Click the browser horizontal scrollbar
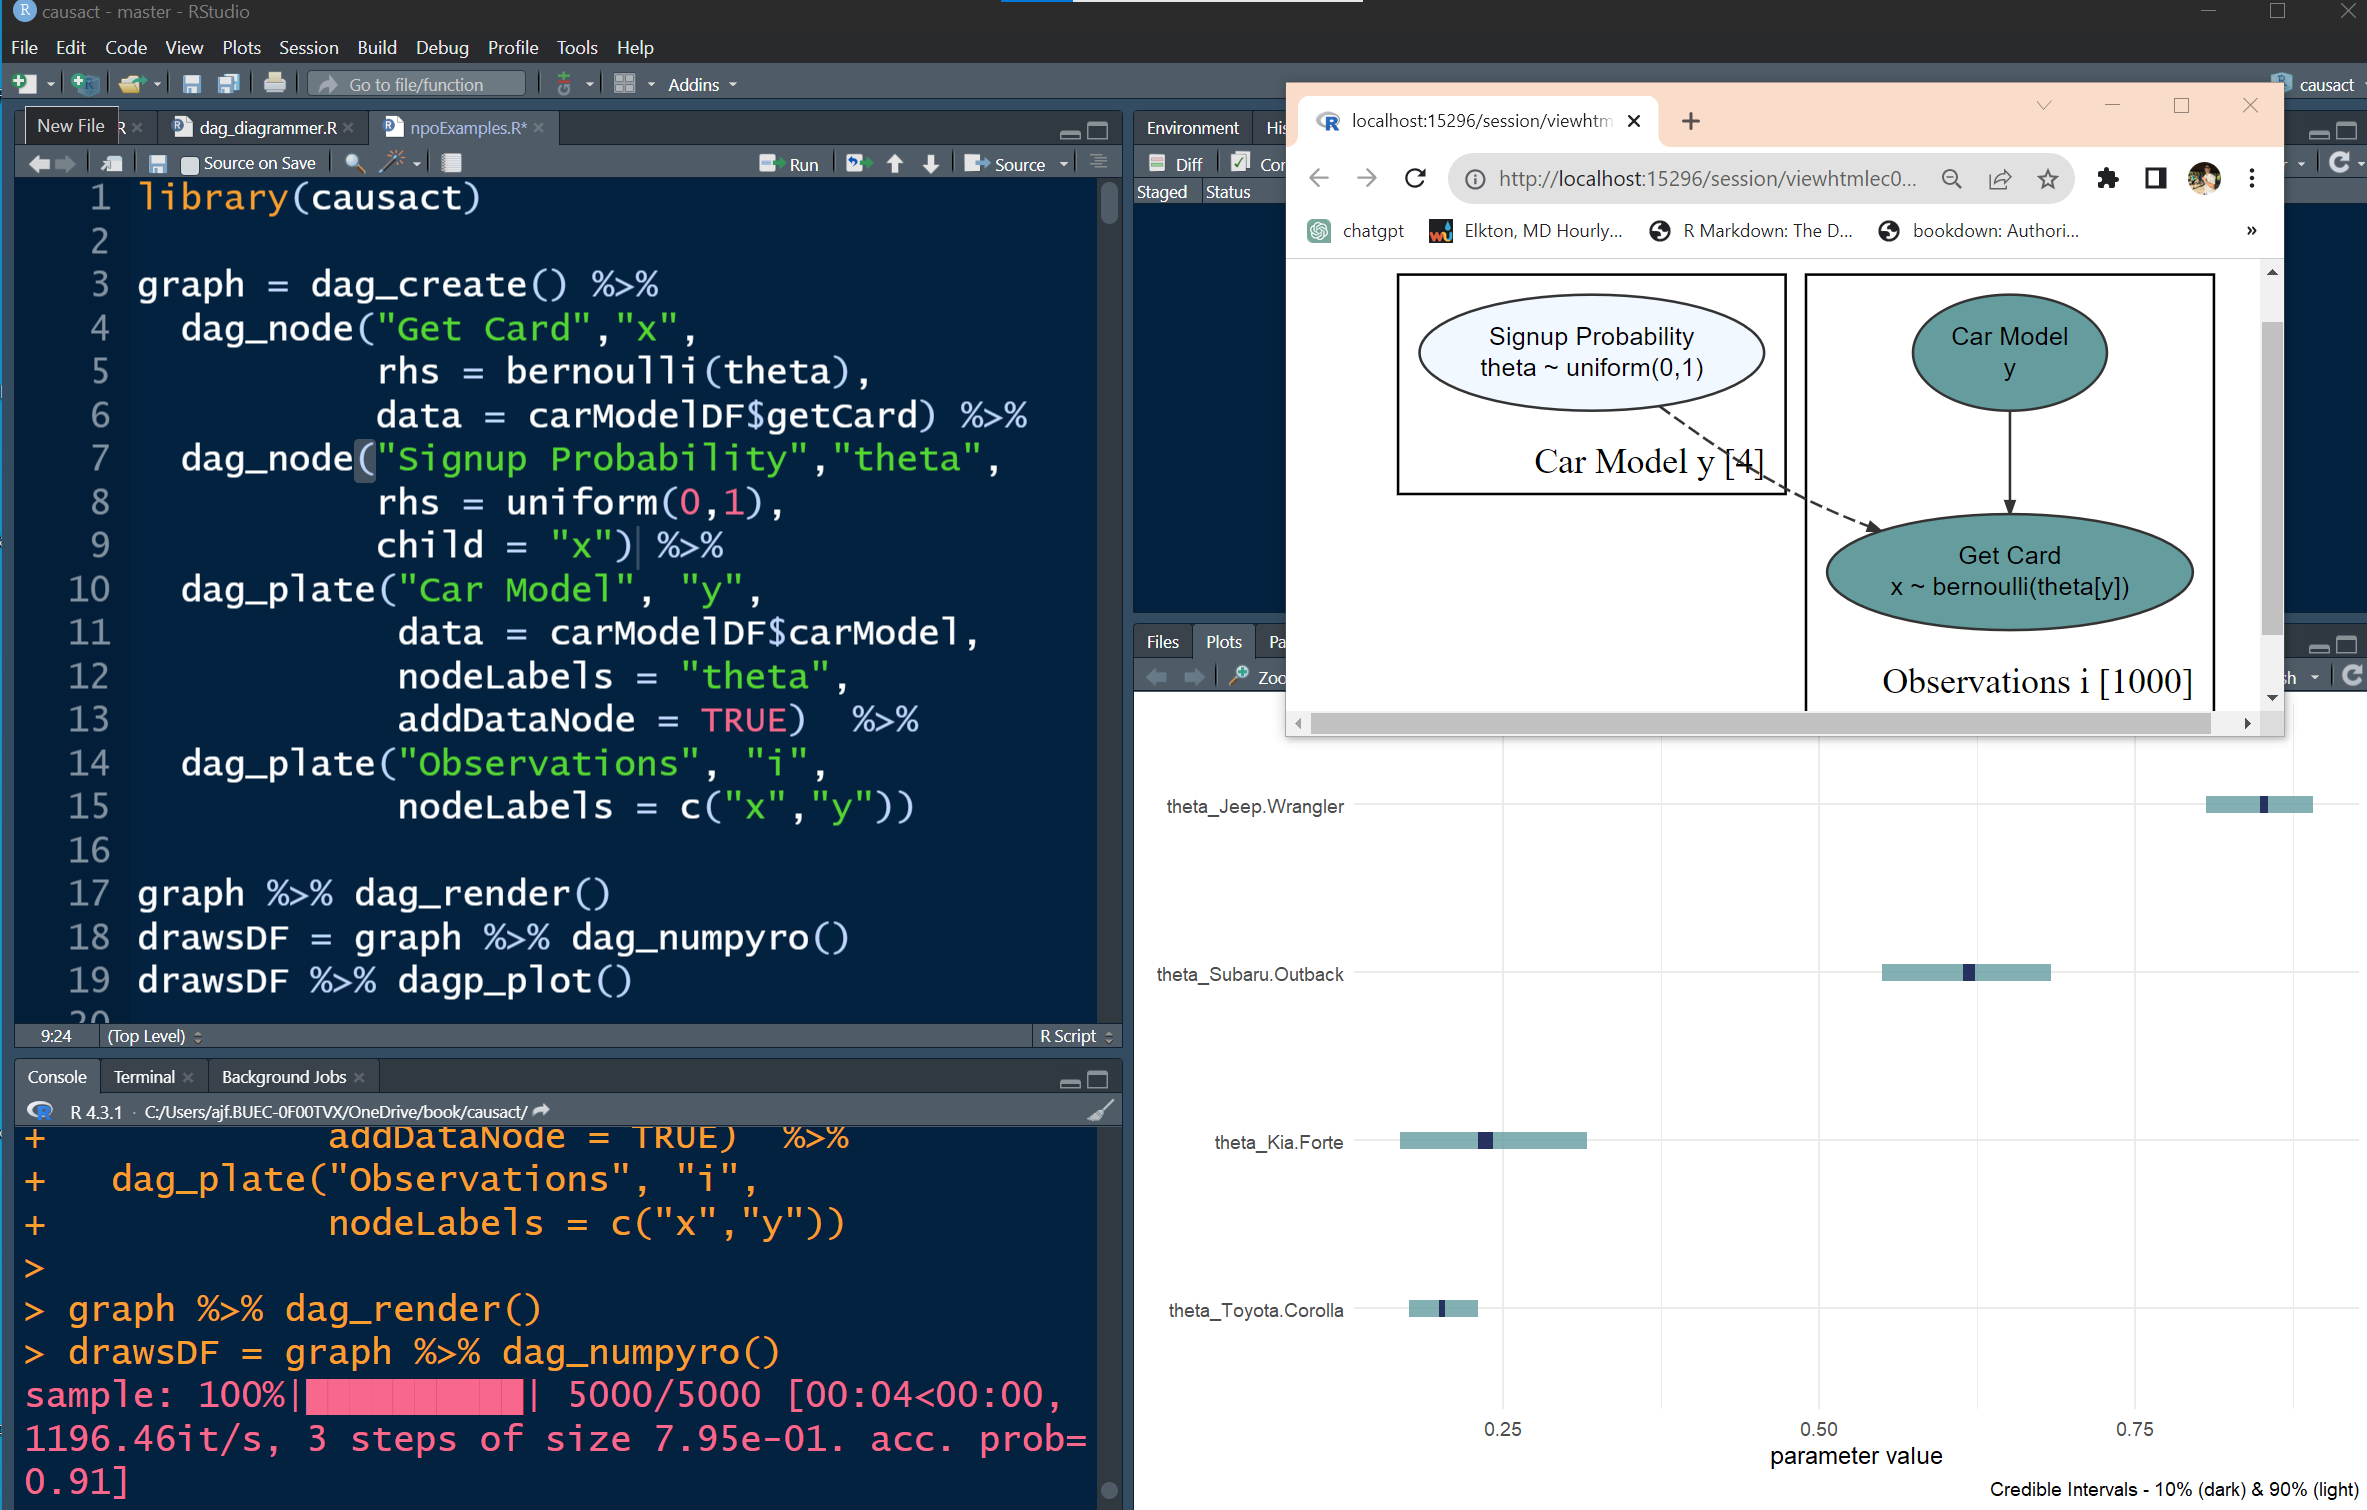This screenshot has width=2367, height=1510. (1760, 723)
